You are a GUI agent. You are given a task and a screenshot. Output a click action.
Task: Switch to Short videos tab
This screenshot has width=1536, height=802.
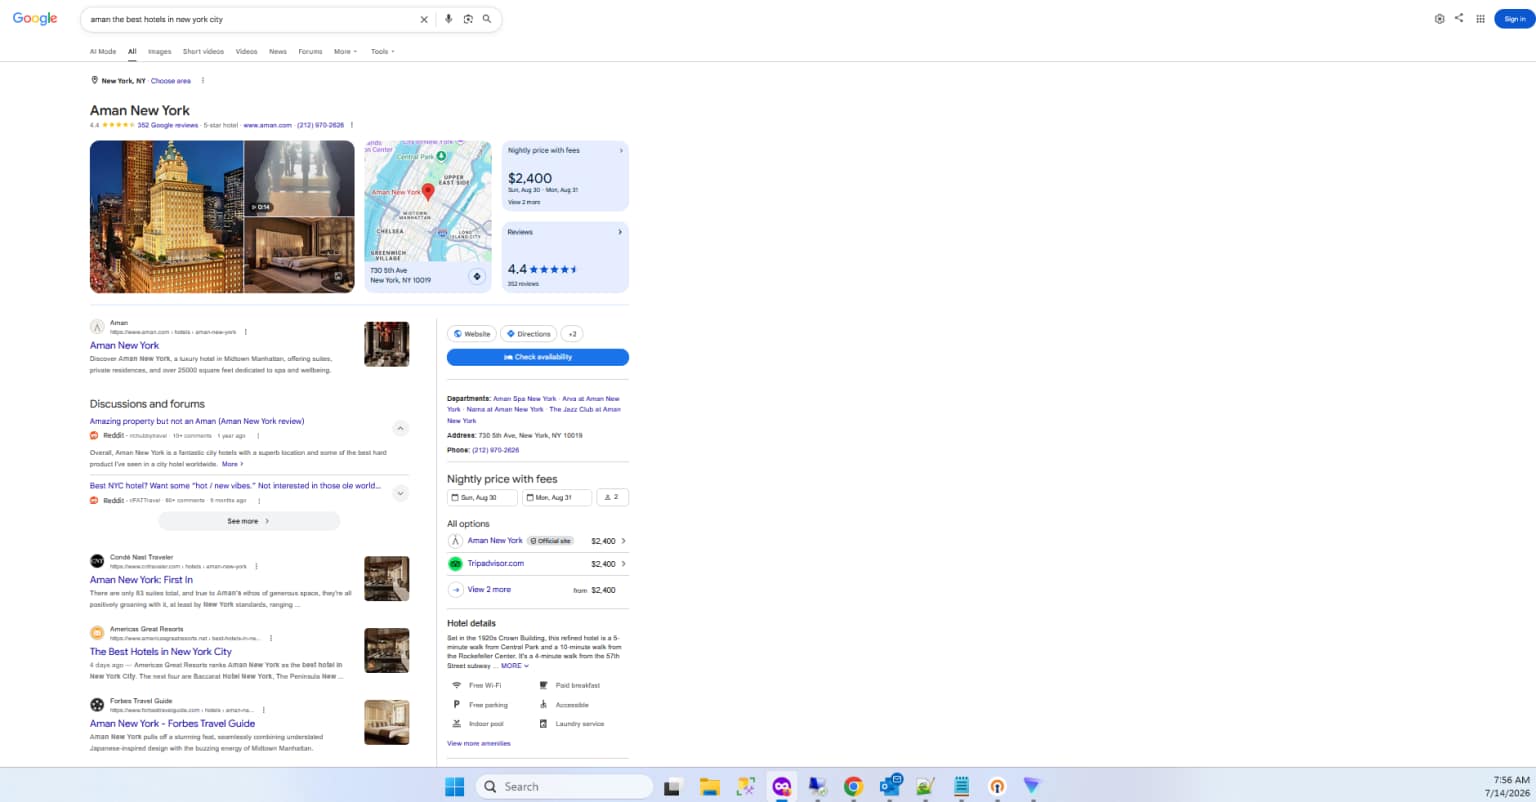[203, 52]
